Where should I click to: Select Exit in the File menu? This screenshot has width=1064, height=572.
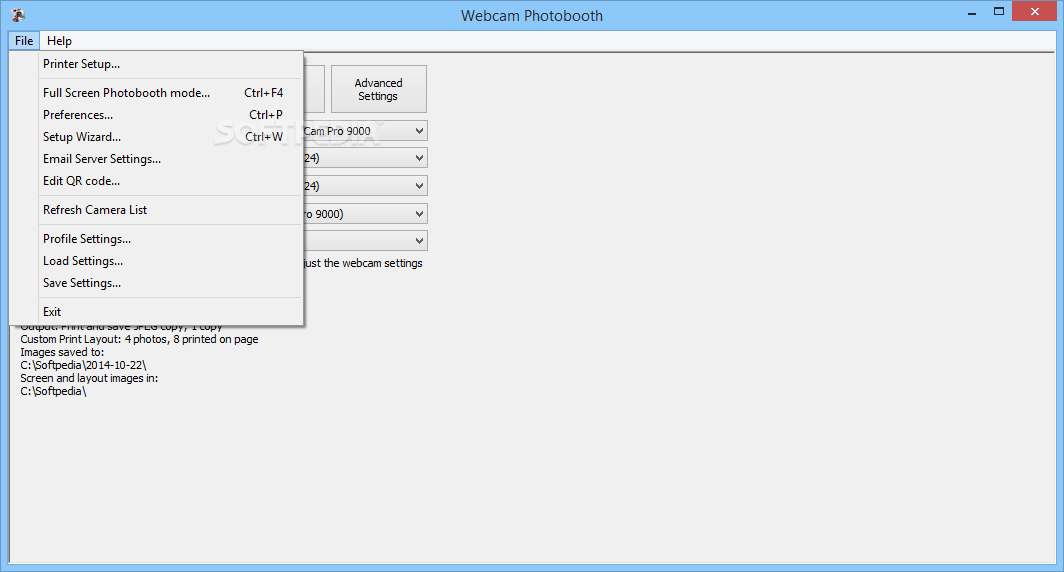(170, 312)
